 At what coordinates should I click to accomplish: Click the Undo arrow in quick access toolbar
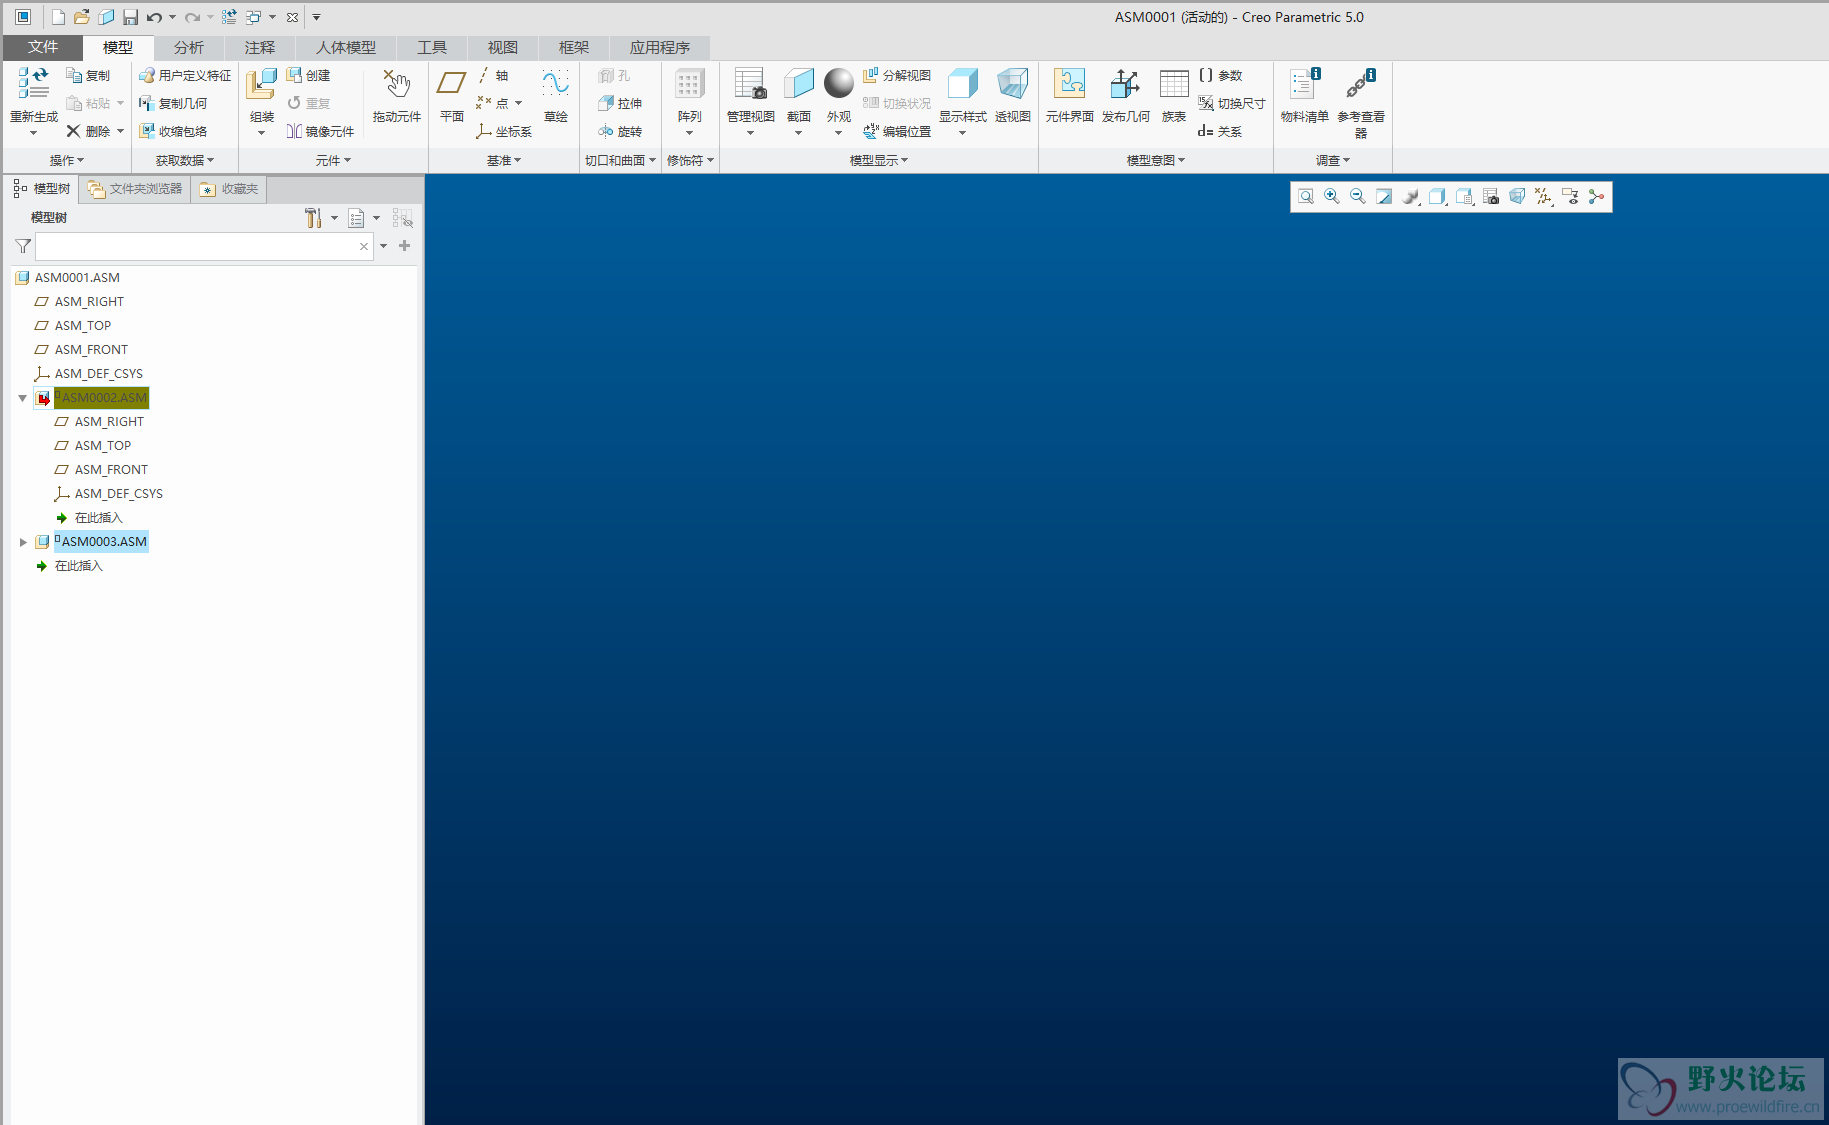point(154,17)
